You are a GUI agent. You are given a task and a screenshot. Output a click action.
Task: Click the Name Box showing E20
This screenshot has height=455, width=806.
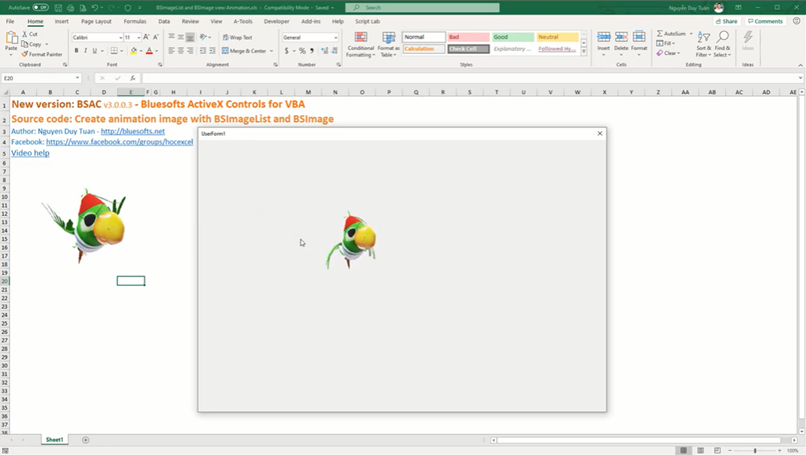pos(40,78)
